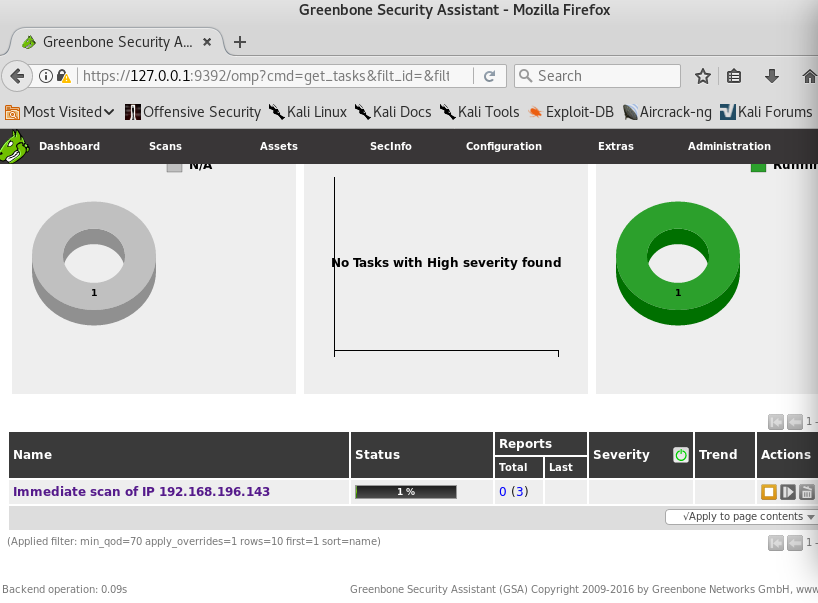This screenshot has height=603, width=818.
Task: Sort by Total reports column
Action: [513, 467]
